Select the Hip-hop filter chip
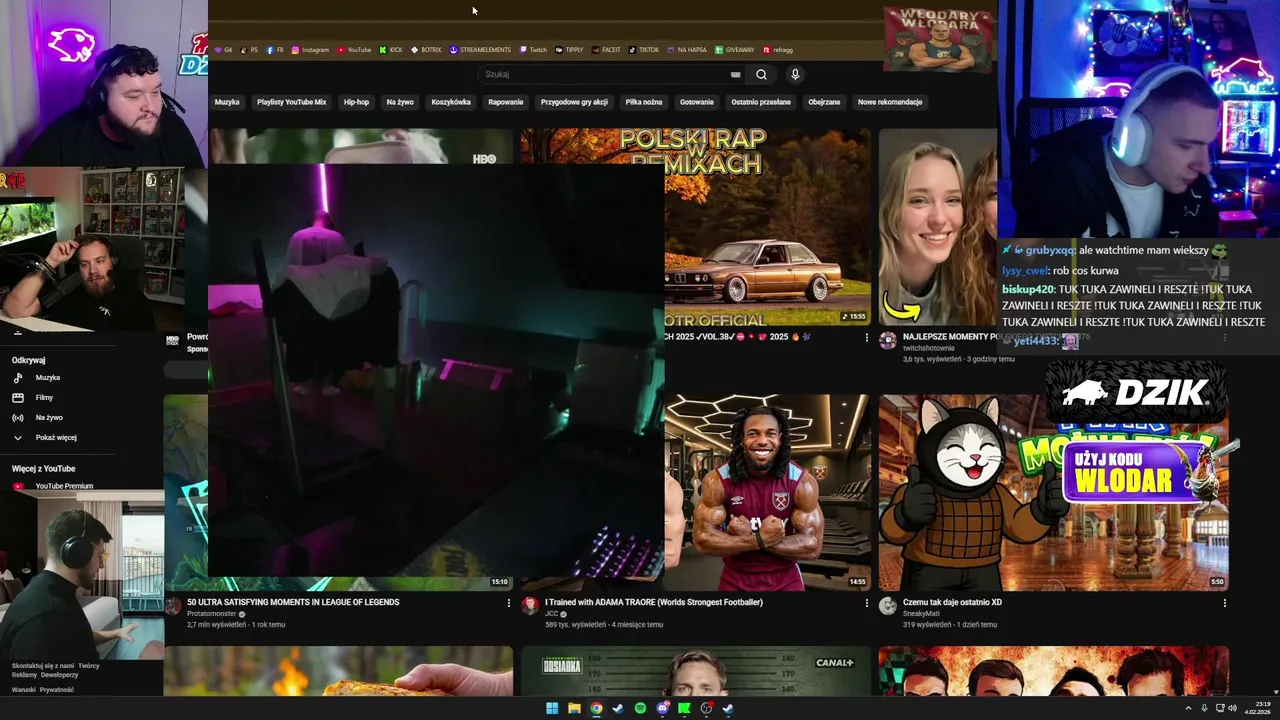 coord(356,102)
